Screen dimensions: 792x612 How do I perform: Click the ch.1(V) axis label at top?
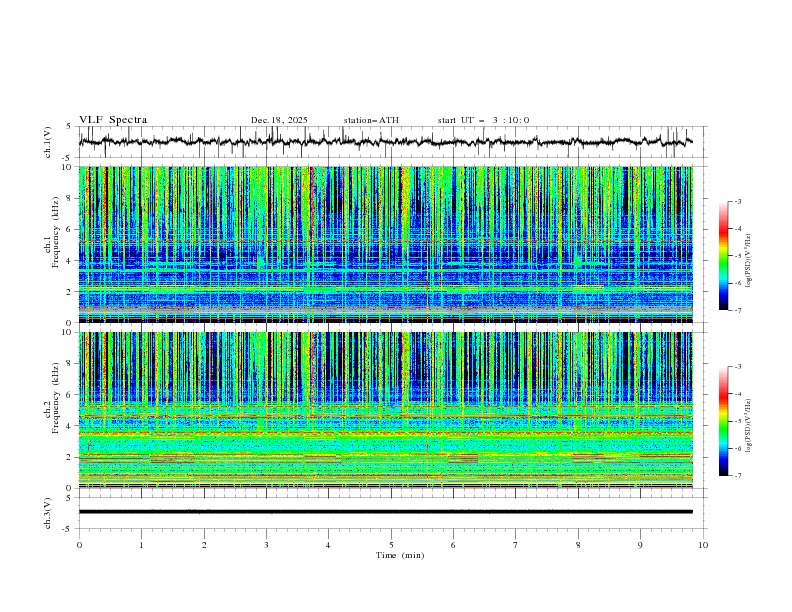coord(48,142)
